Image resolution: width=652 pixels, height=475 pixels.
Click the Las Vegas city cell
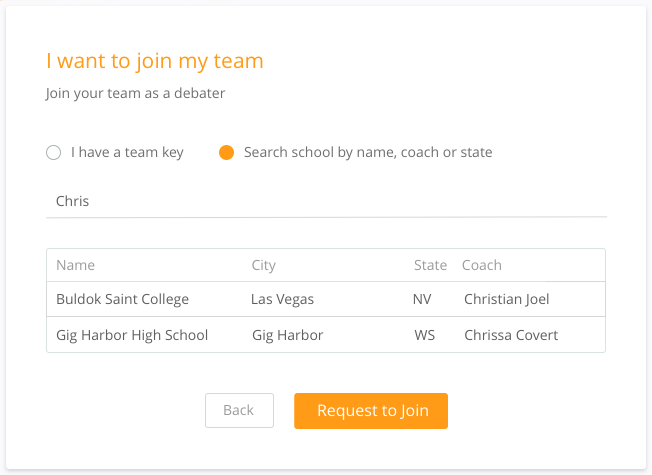(282, 299)
